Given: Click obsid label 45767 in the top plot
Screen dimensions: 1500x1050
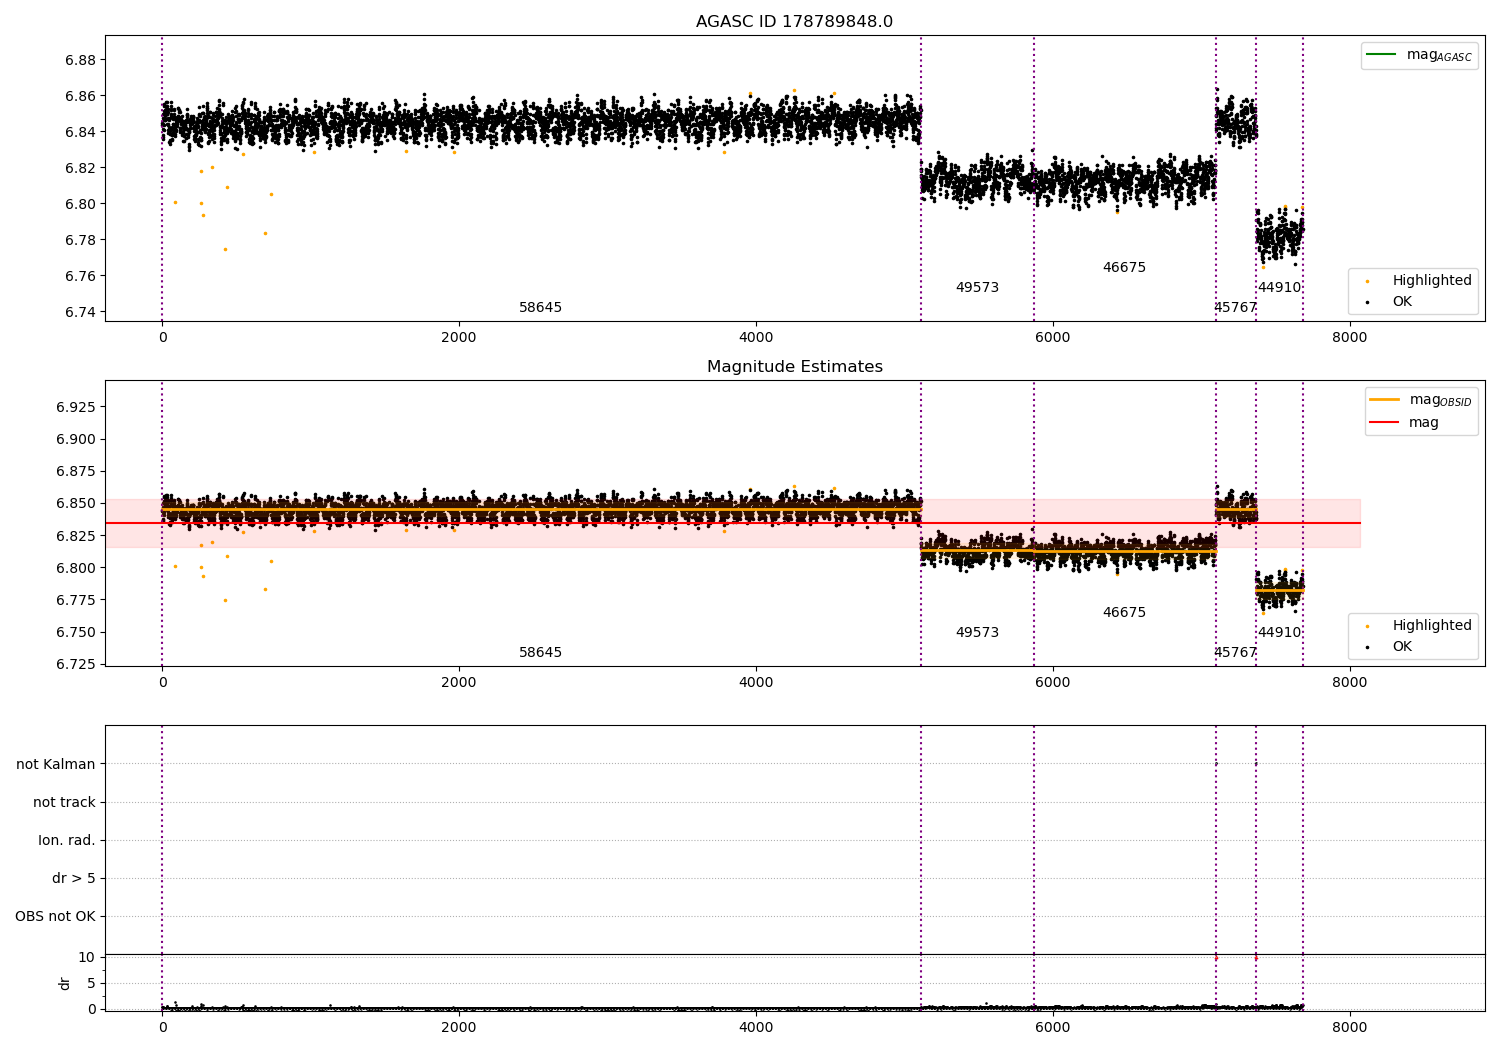Looking at the screenshot, I should [1235, 308].
